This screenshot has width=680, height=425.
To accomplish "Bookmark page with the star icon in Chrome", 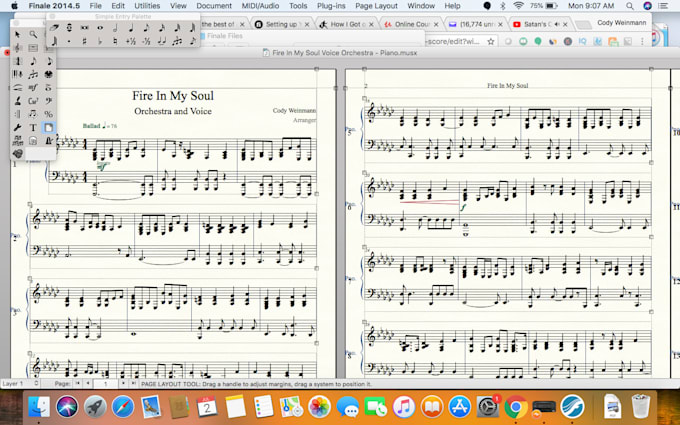I will coord(490,42).
